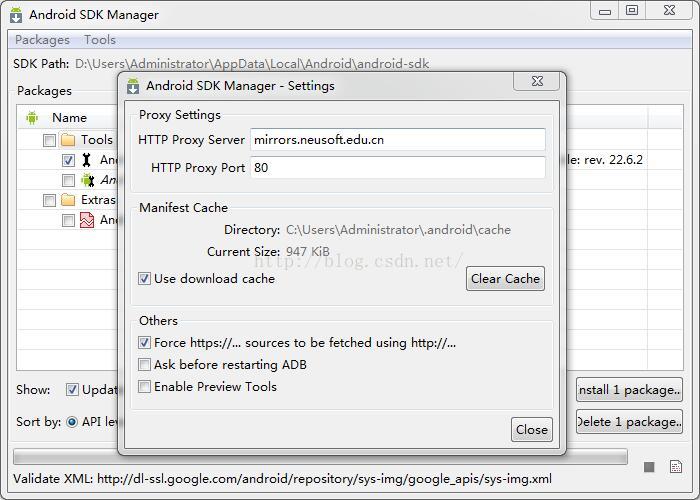Screen dimensions: 700x500
Task: Click the black wrench tool icon
Action: click(x=87, y=160)
